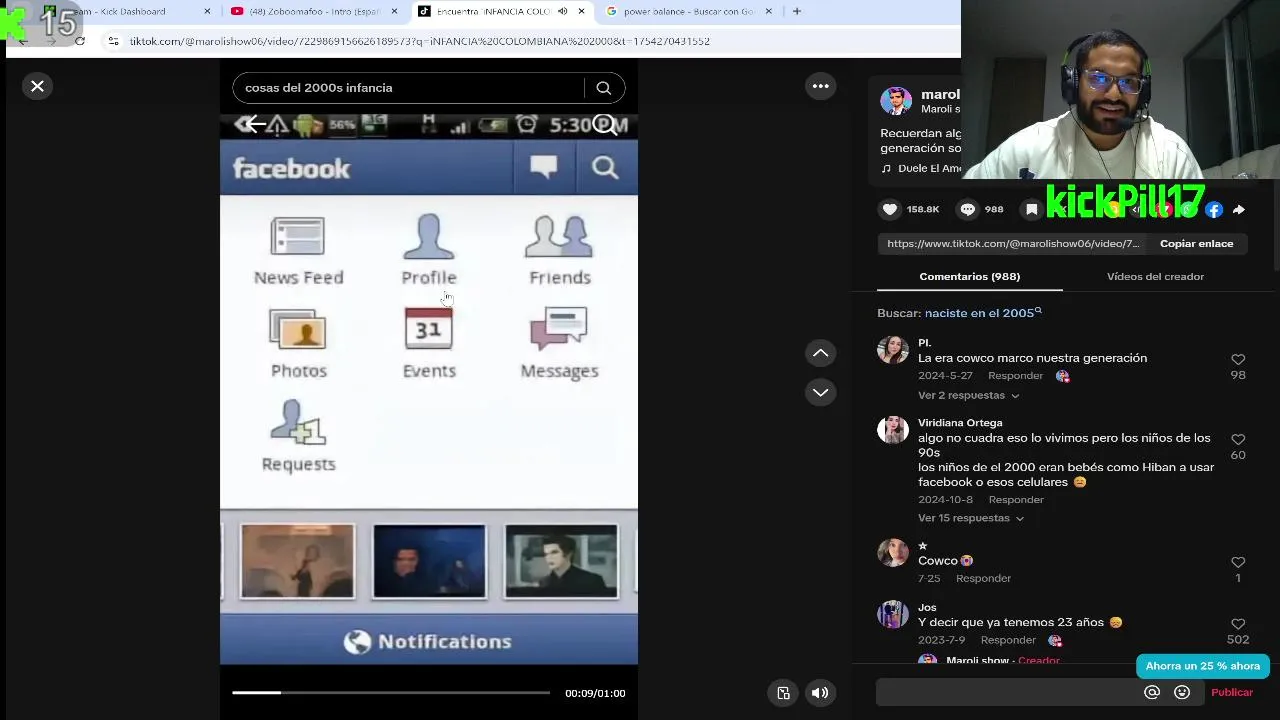
Task: Close the Kick Dashboard tab
Action: click(208, 11)
